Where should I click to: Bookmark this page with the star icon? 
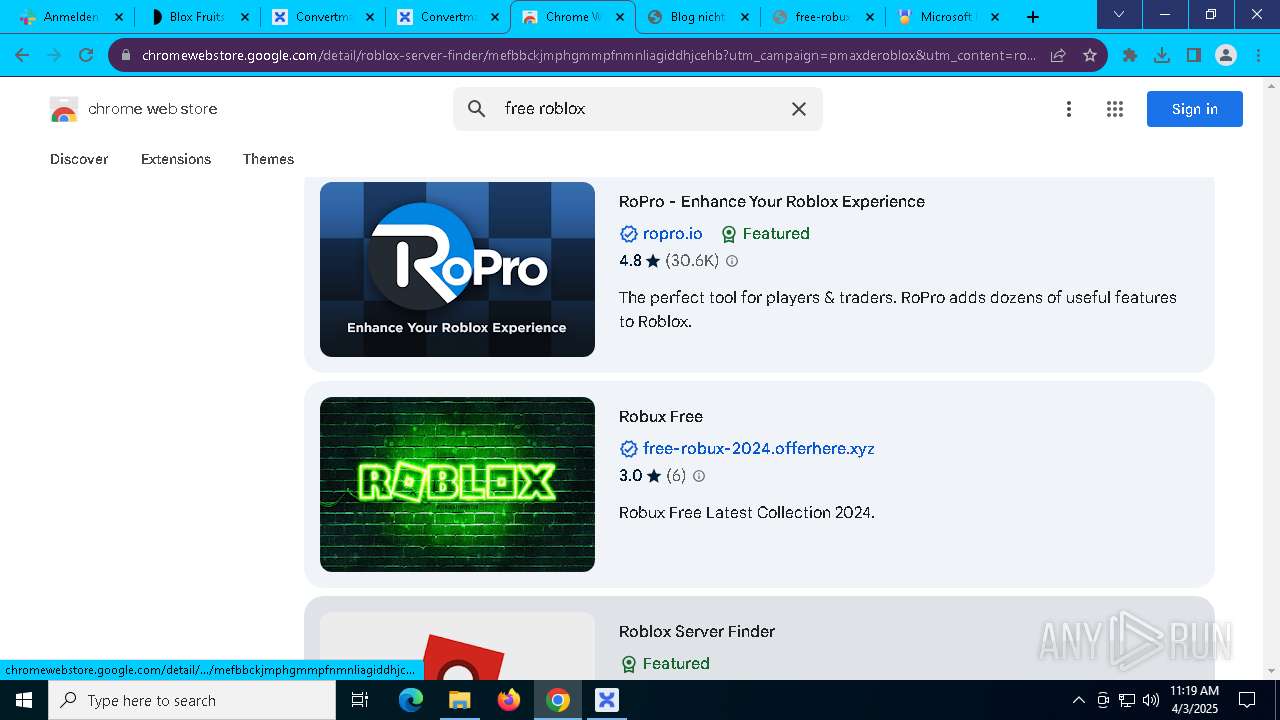(1090, 55)
